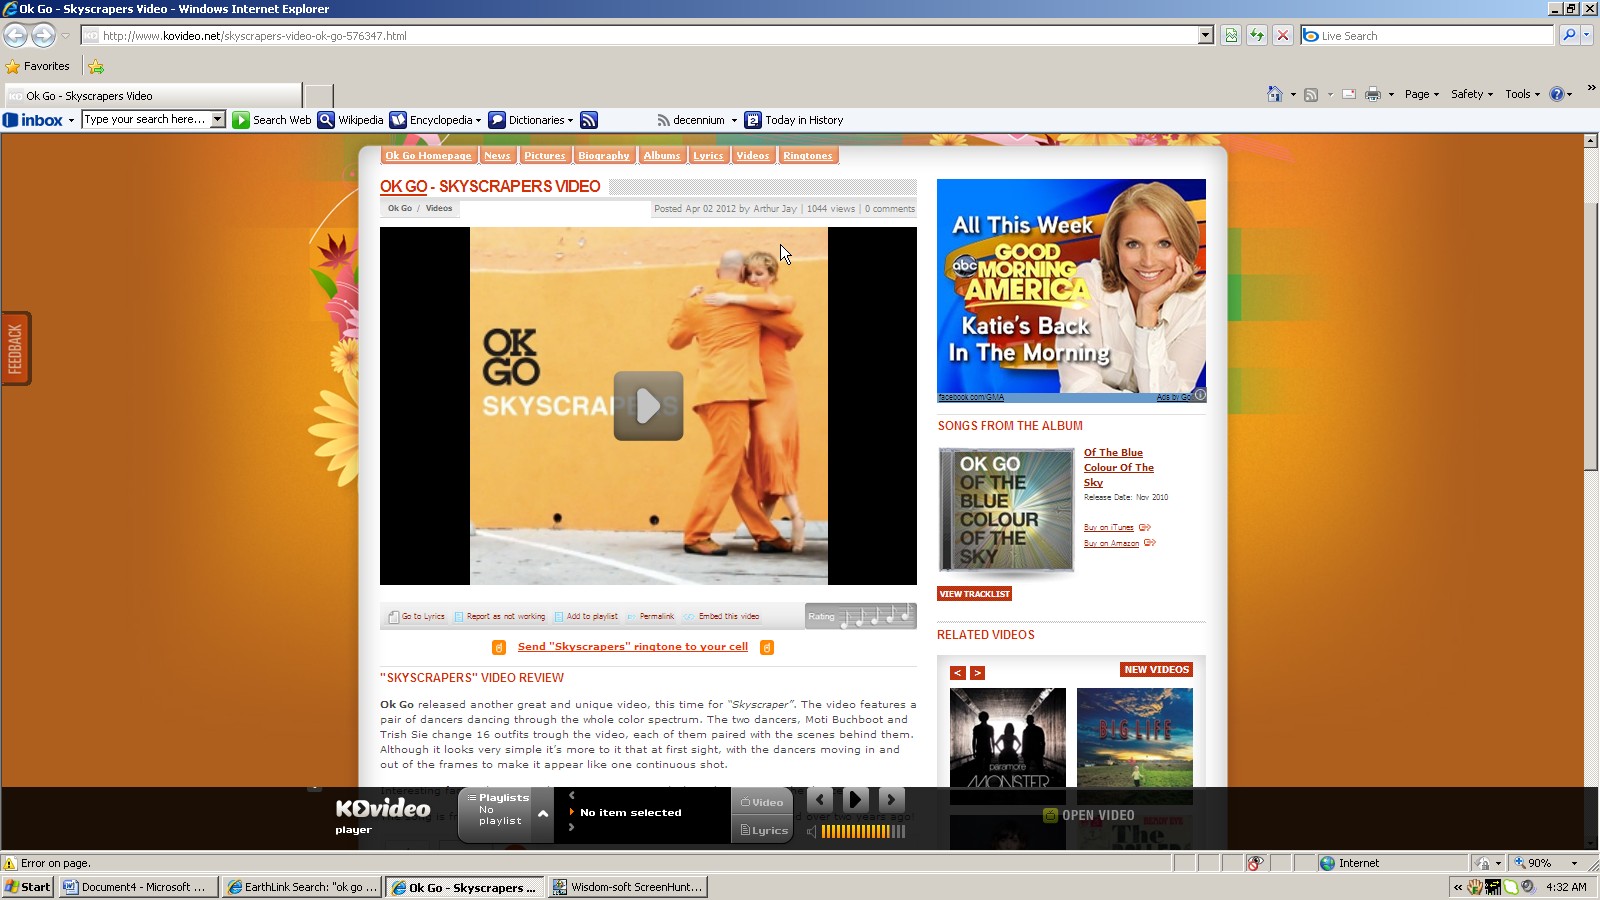Switch to Video mode in KOvideo player

click(x=762, y=802)
